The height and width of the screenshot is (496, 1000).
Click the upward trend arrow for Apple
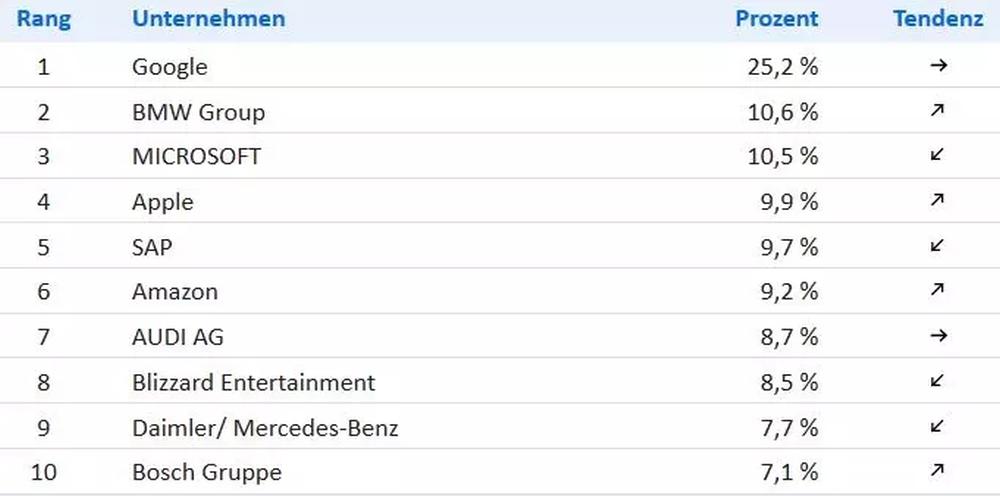tap(937, 201)
